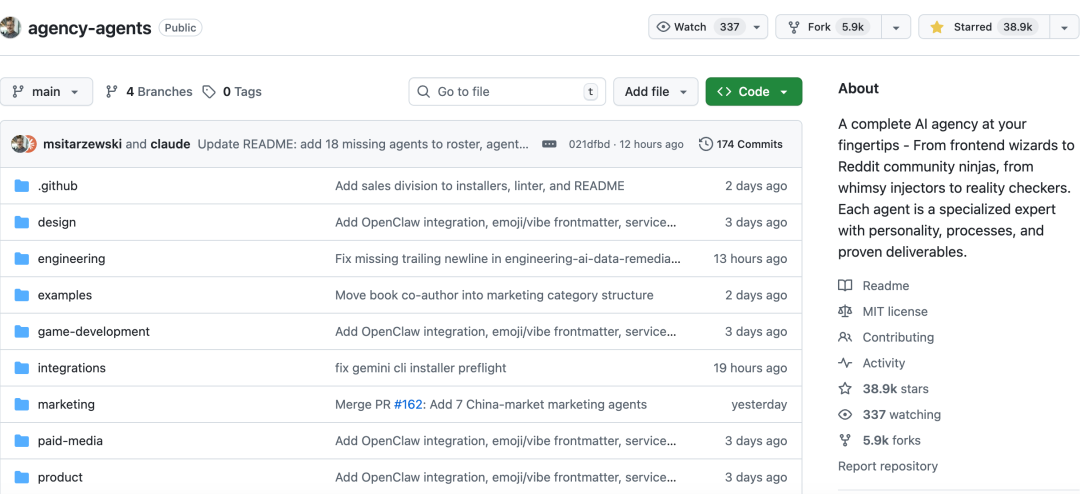This screenshot has width=1080, height=494.
Task: Open the MIT license sidebar link
Action: pyautogui.click(x=883, y=311)
